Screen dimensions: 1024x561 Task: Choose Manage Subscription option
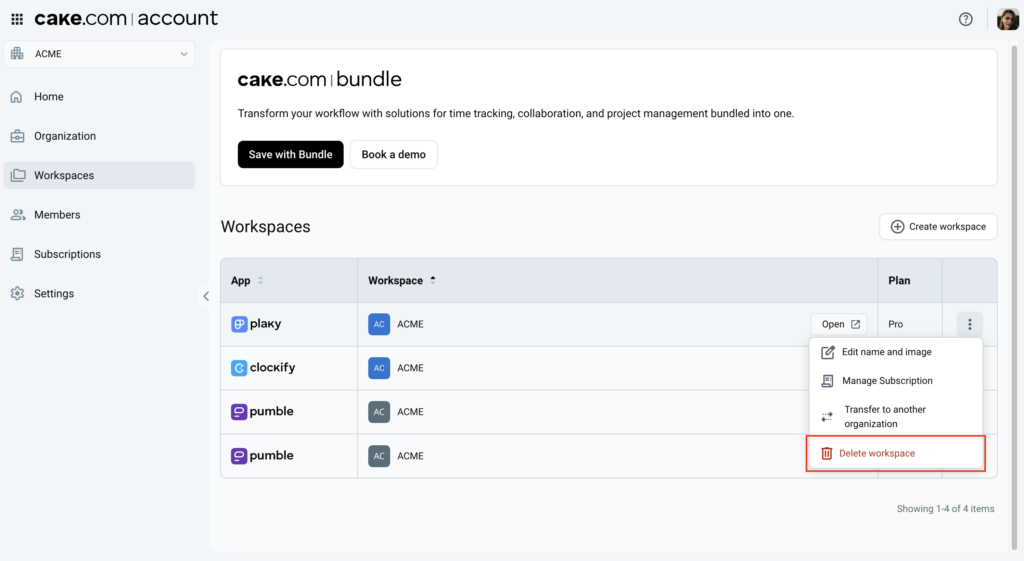[896, 381]
